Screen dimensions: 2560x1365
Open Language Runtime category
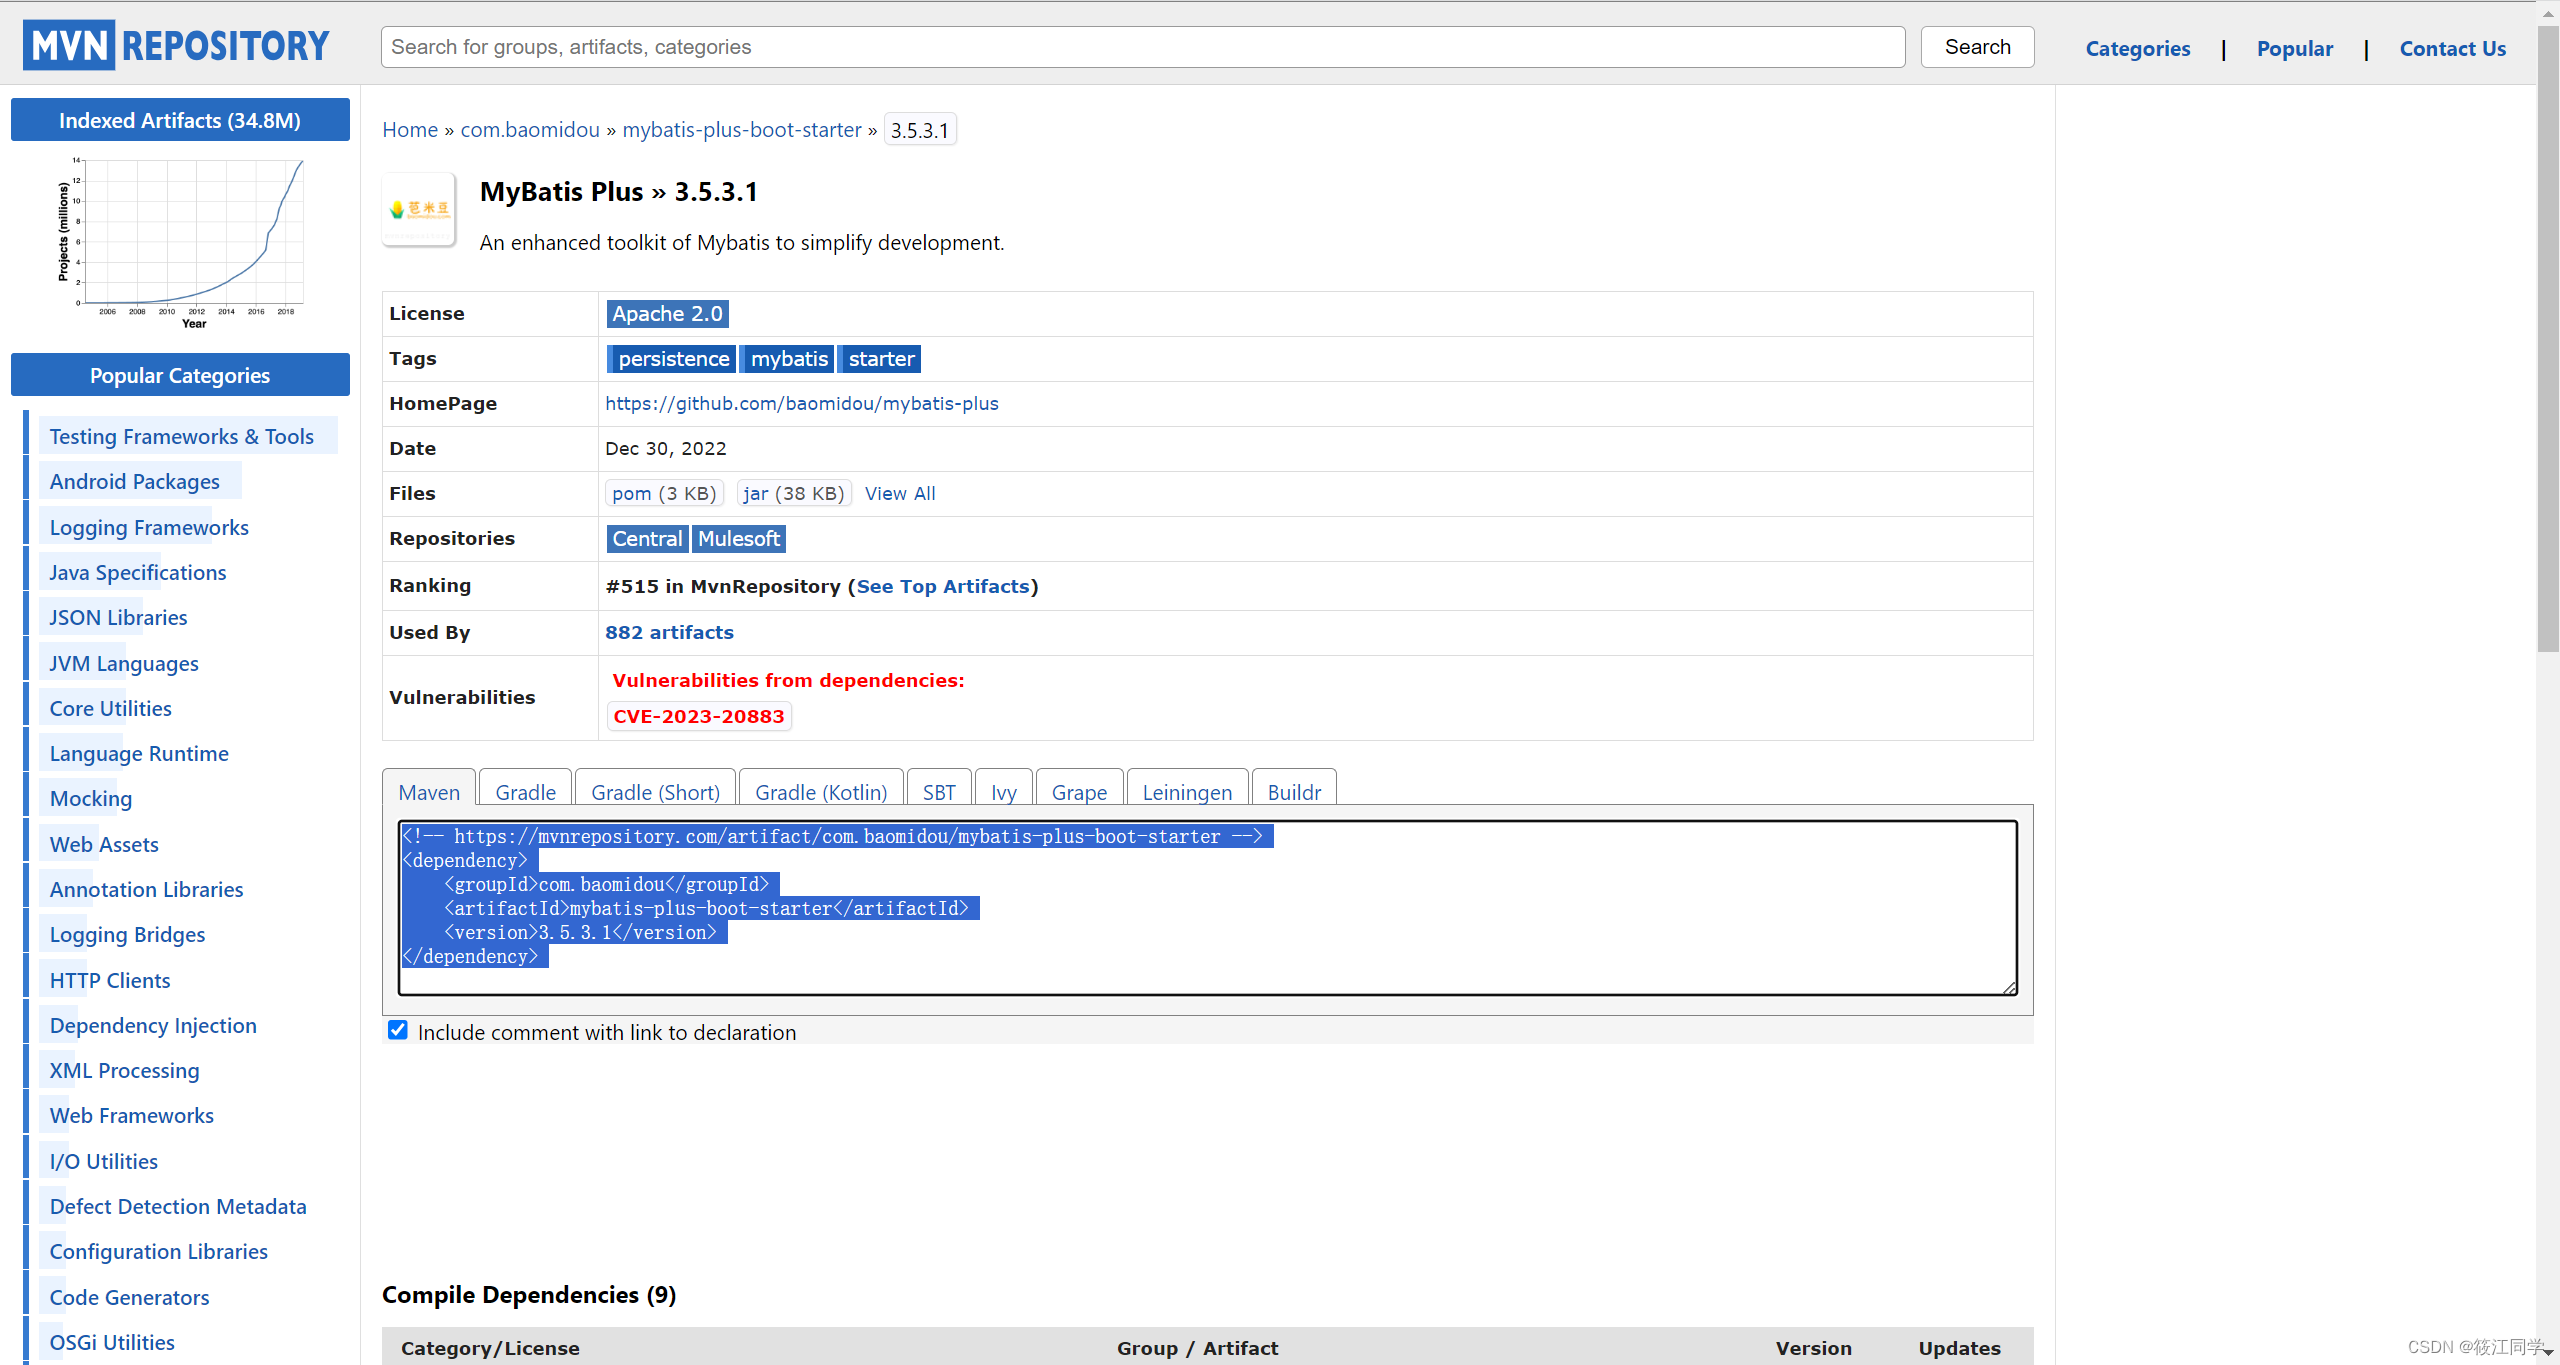pyautogui.click(x=139, y=754)
